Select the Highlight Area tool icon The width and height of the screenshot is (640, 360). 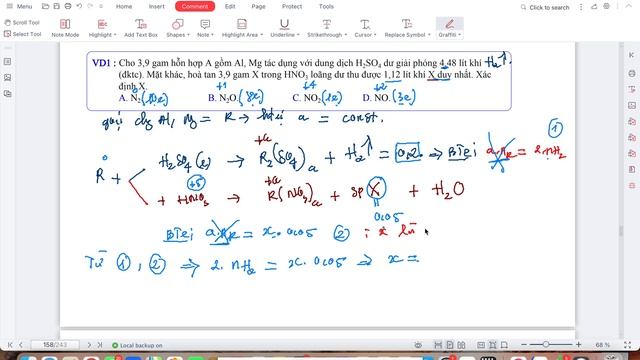pyautogui.click(x=242, y=24)
